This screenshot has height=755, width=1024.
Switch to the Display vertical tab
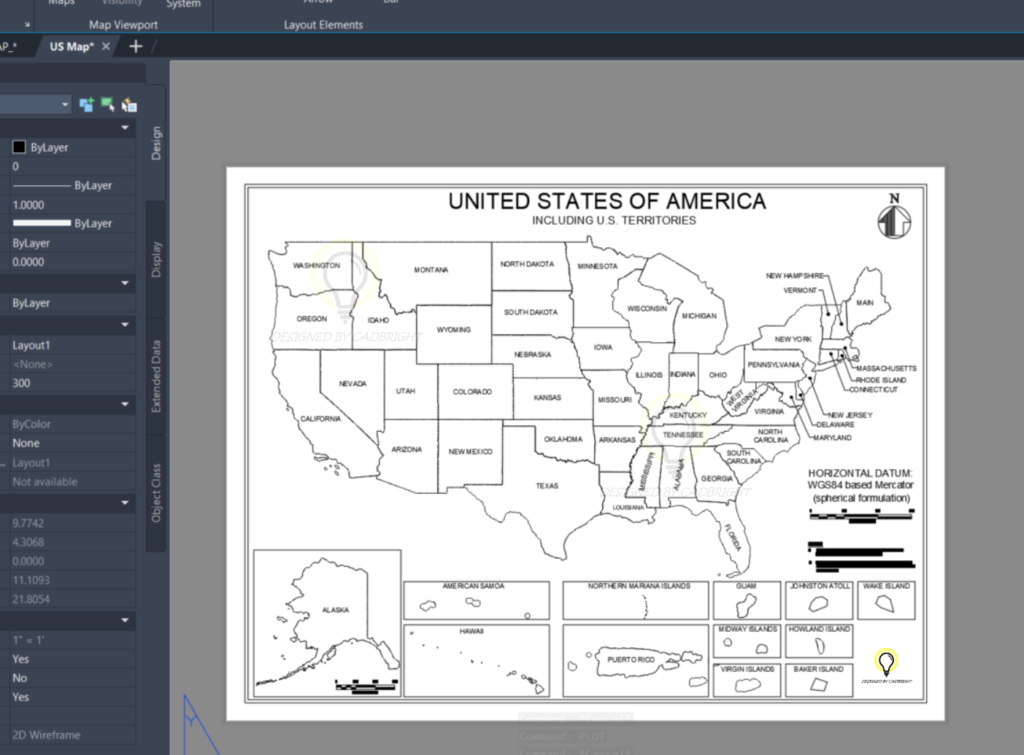click(x=156, y=259)
